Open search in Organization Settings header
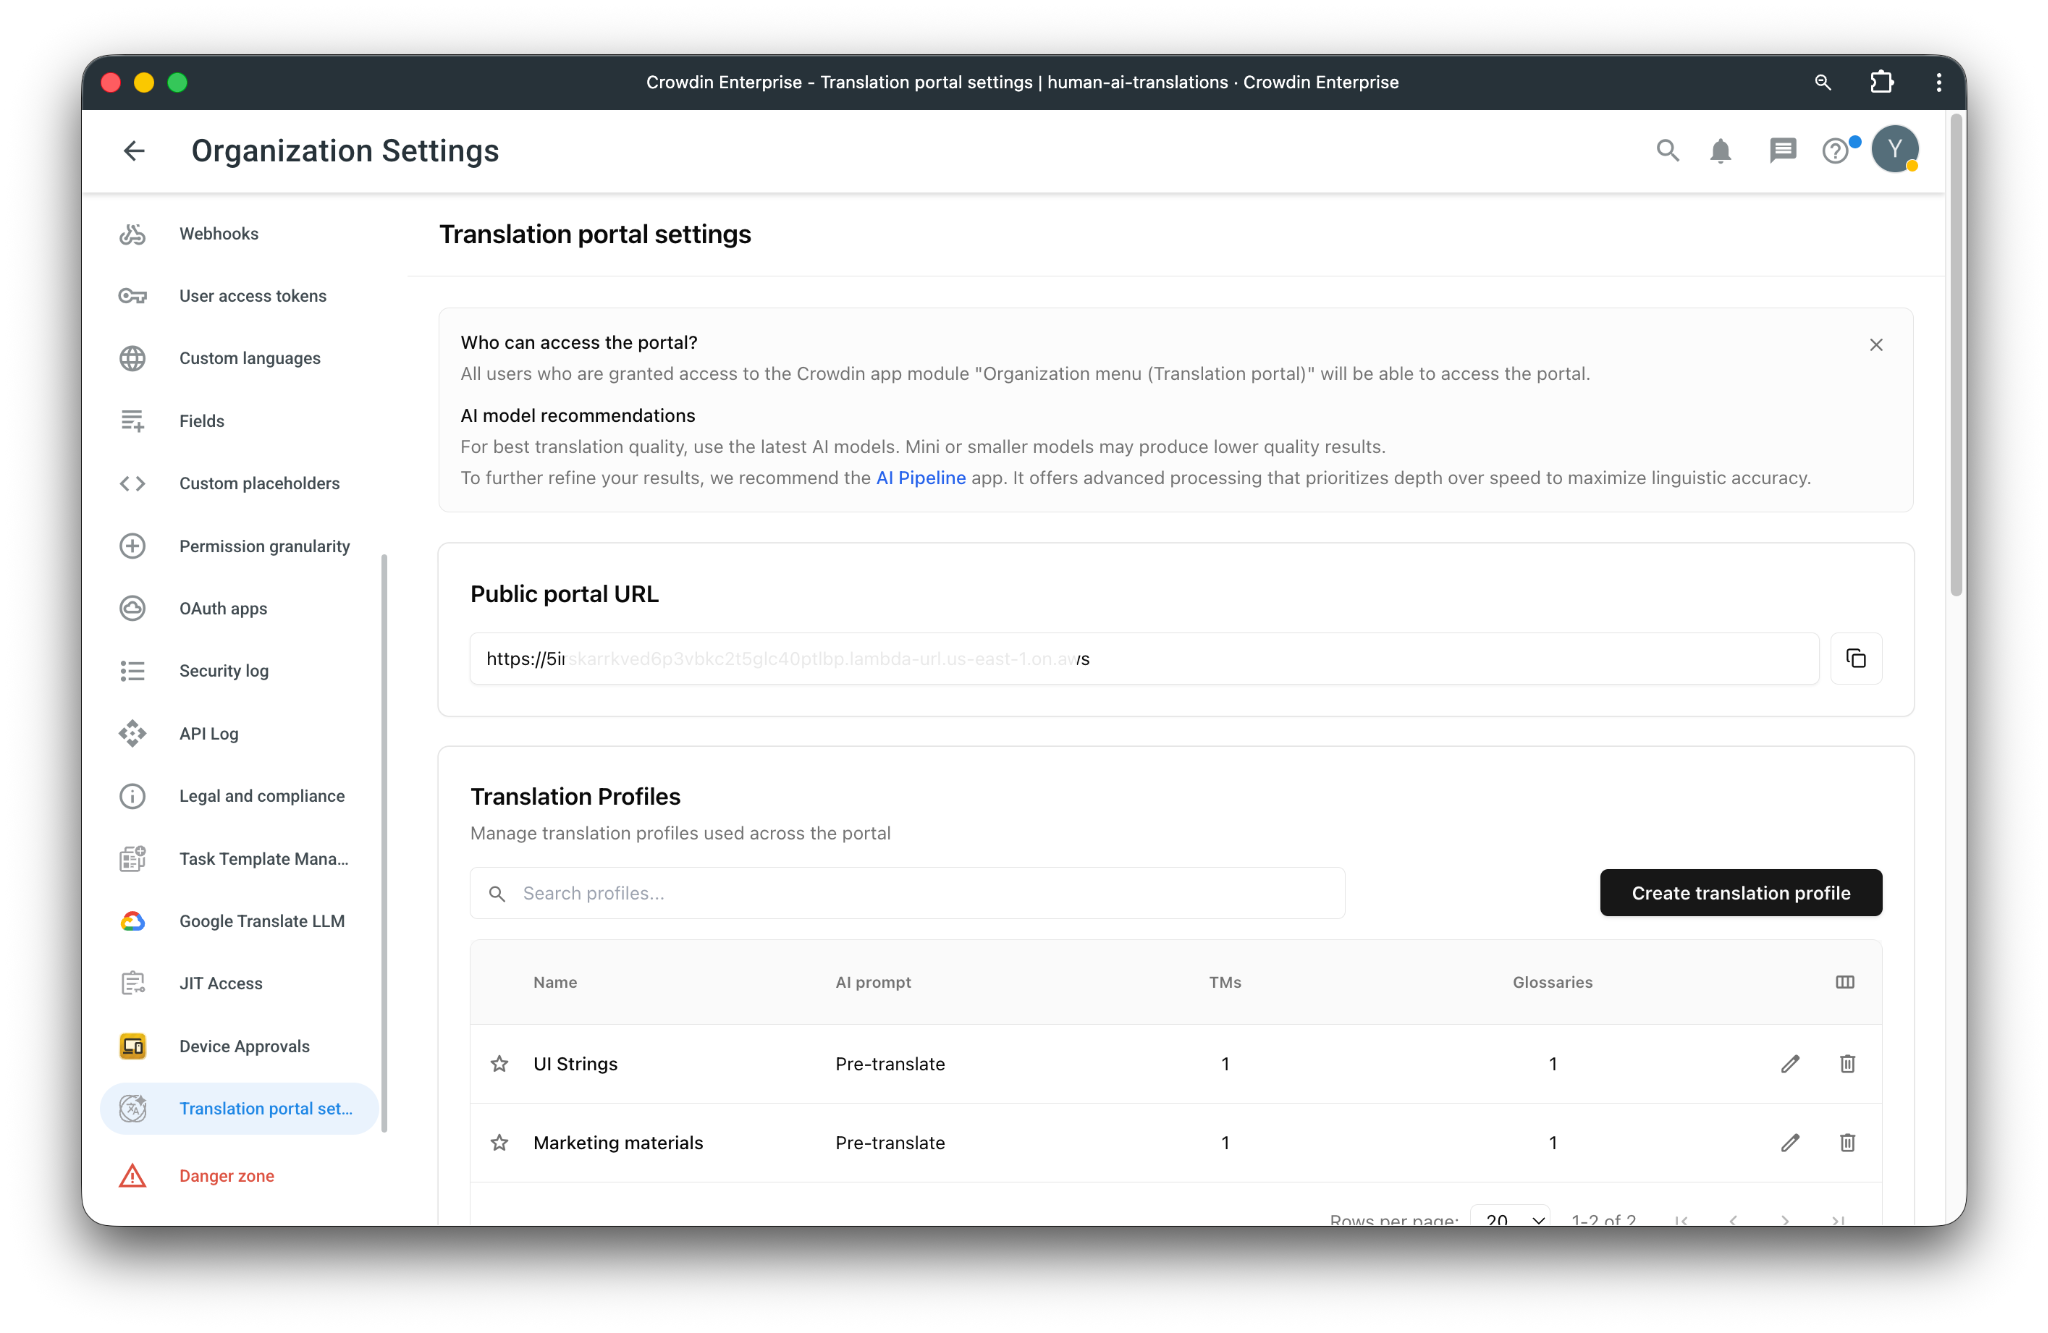2048x1333 pixels. 1667,151
